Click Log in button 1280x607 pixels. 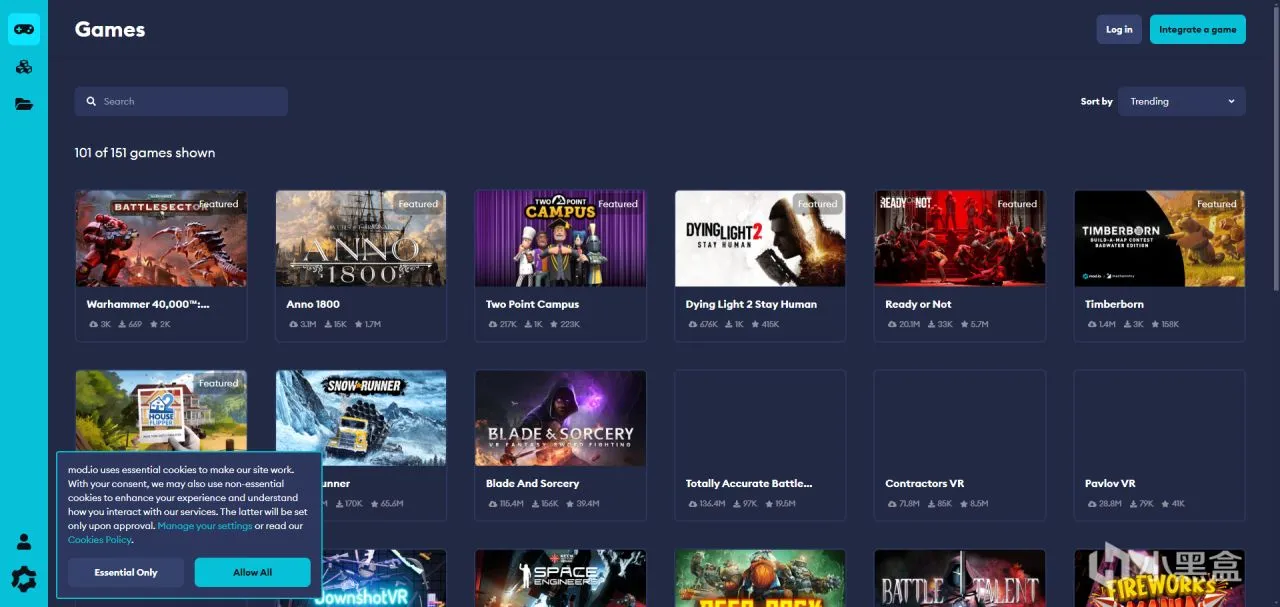(x=1119, y=29)
